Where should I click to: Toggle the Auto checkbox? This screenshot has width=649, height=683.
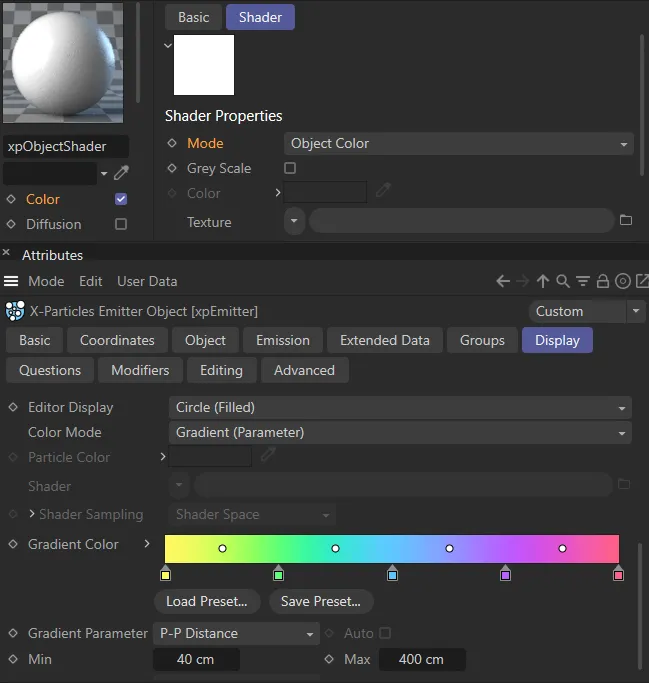coord(385,632)
